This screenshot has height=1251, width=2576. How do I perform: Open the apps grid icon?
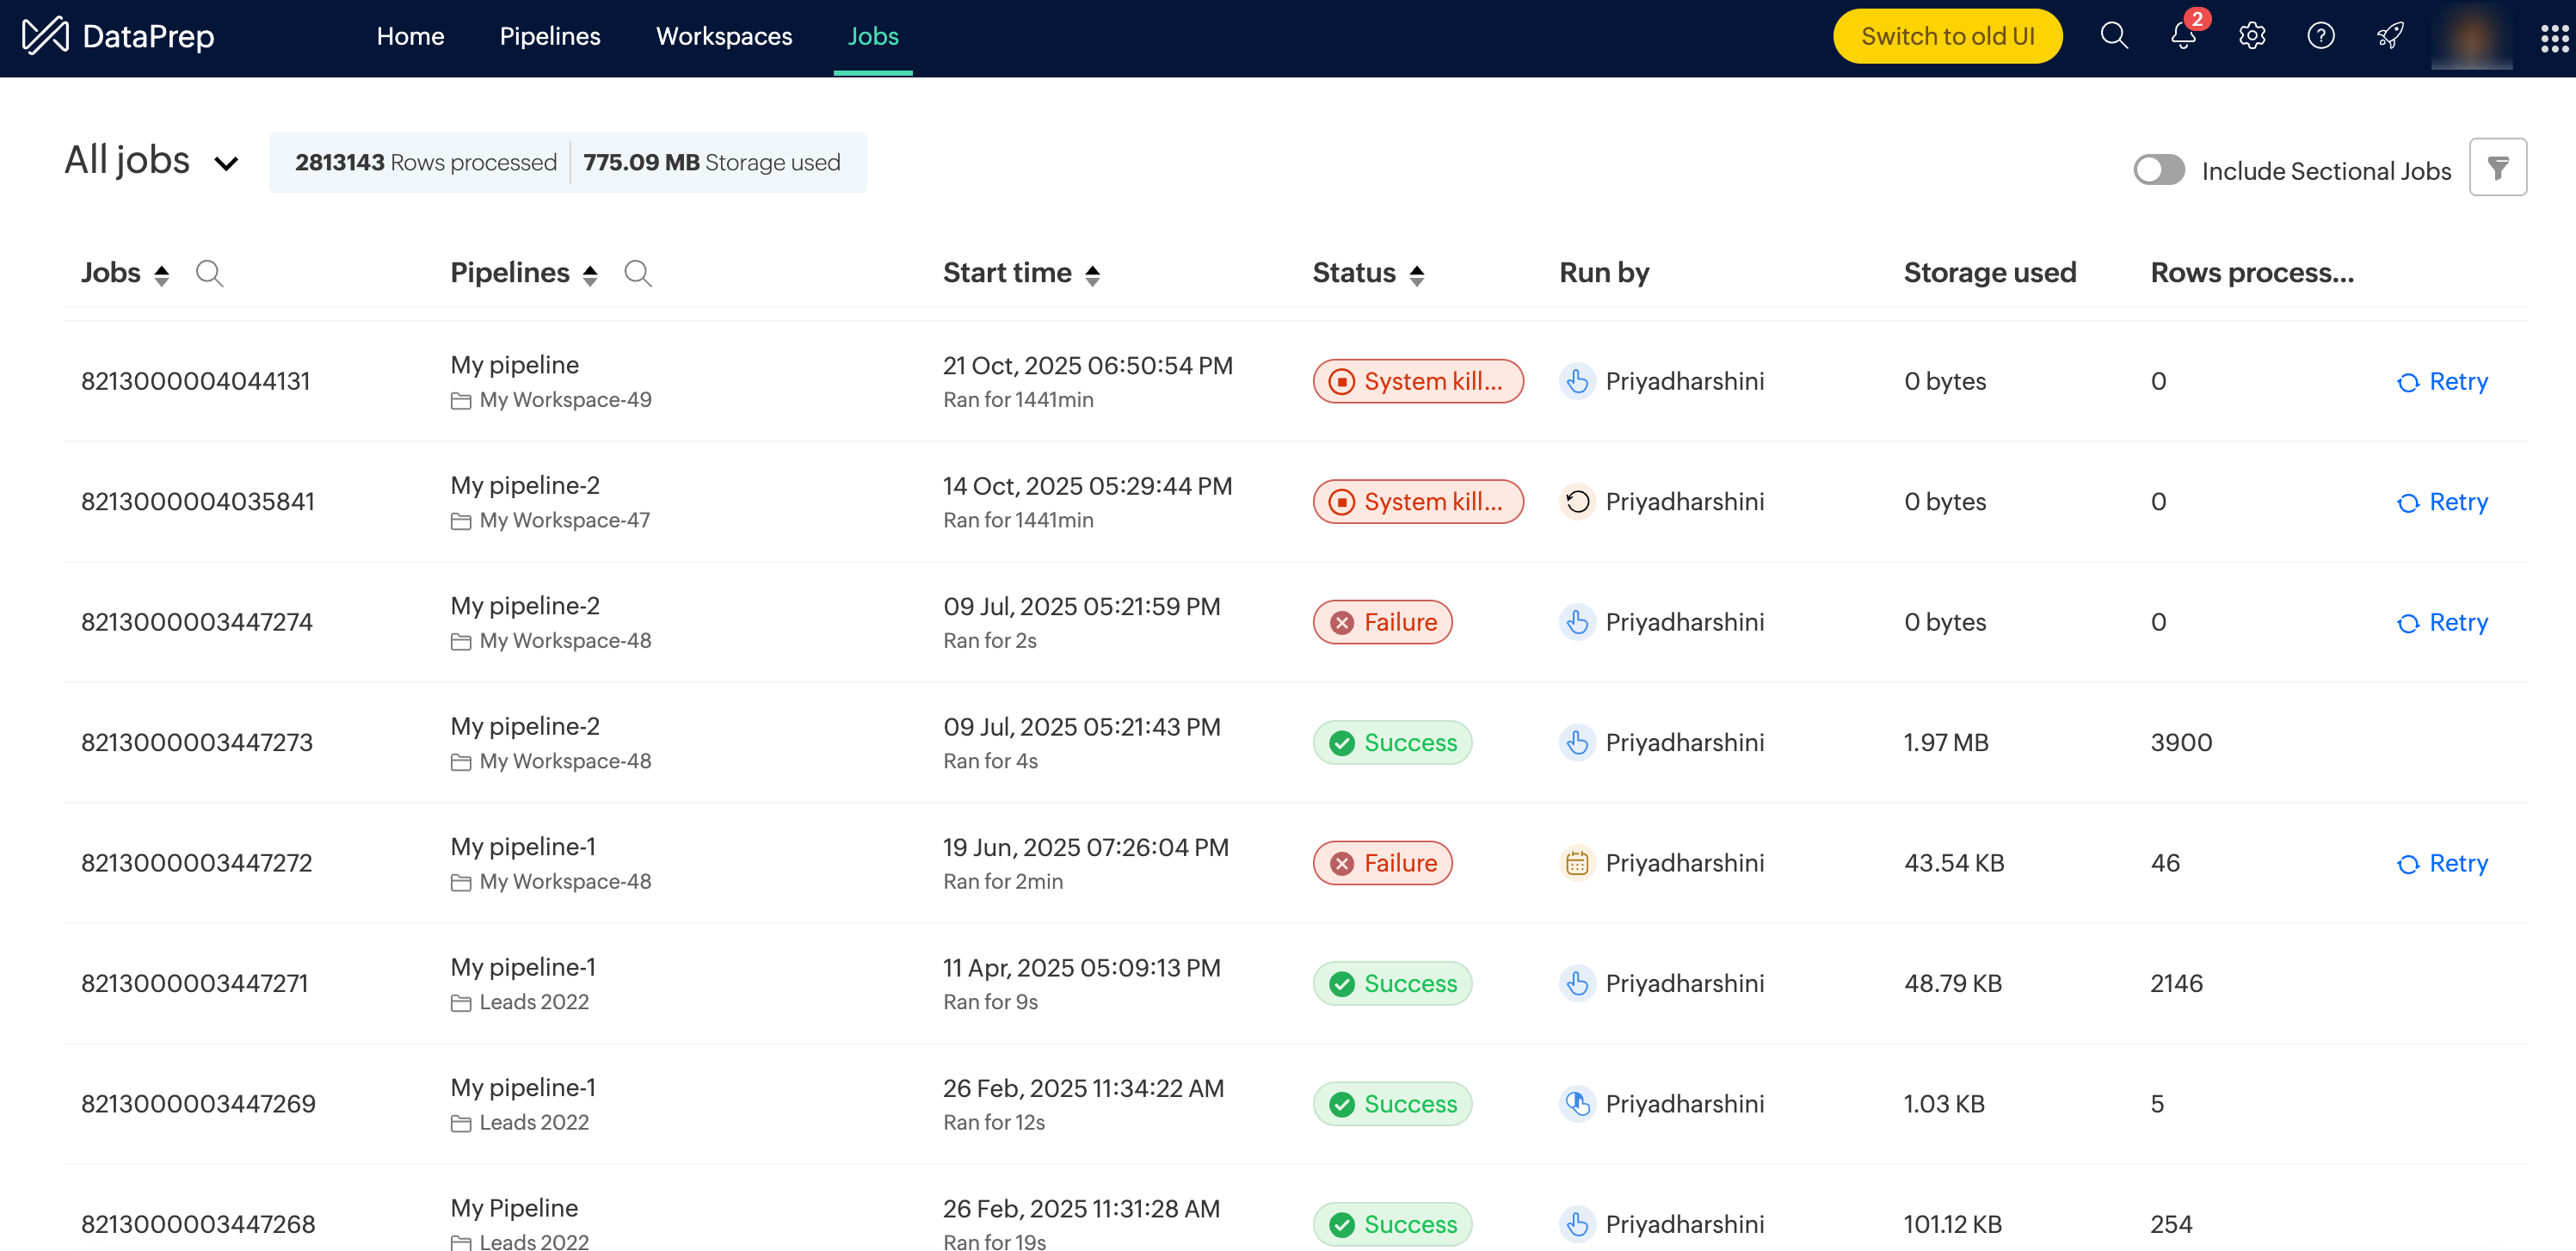(x=2554, y=38)
